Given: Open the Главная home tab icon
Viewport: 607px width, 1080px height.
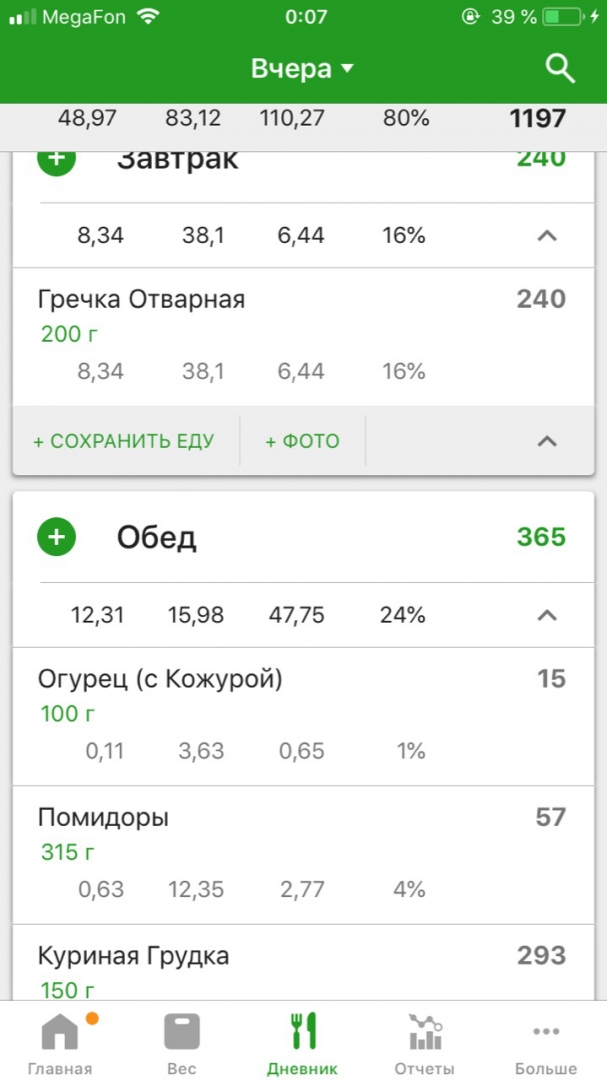Looking at the screenshot, I should click(59, 1031).
